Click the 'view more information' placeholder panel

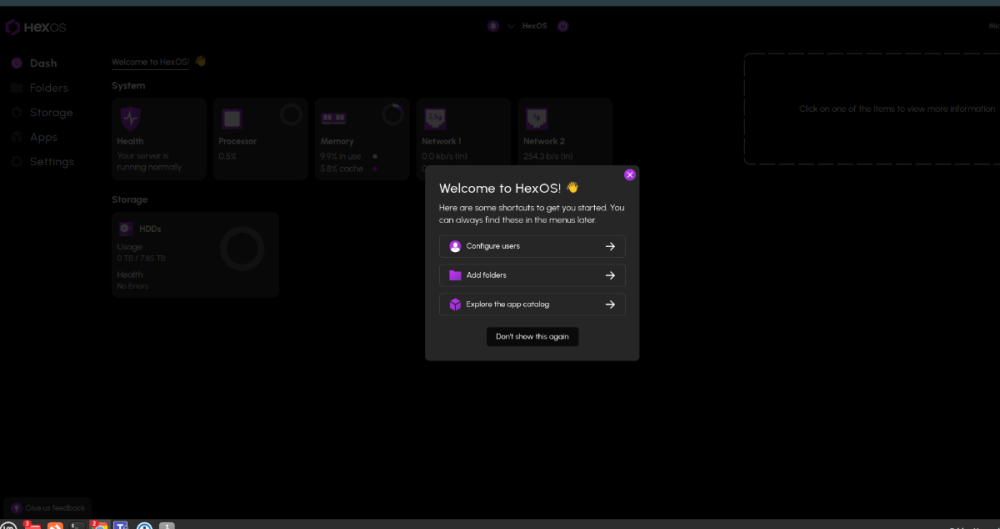(x=872, y=109)
